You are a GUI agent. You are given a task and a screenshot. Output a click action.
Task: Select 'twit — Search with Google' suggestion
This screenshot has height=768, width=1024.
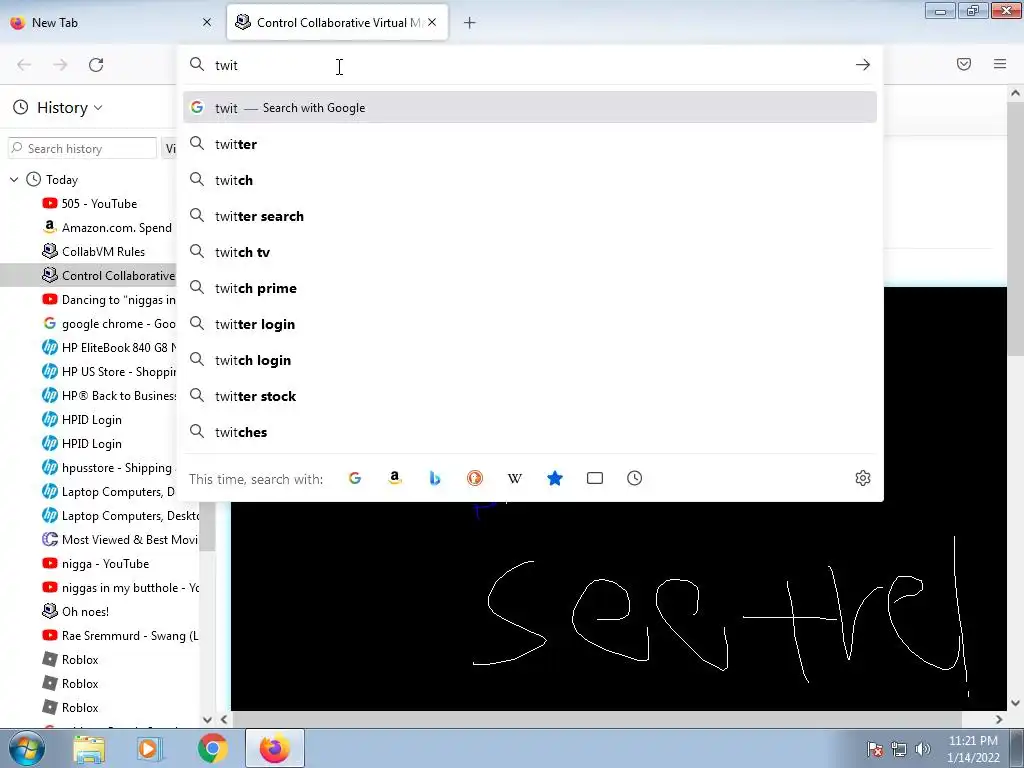[530, 108]
